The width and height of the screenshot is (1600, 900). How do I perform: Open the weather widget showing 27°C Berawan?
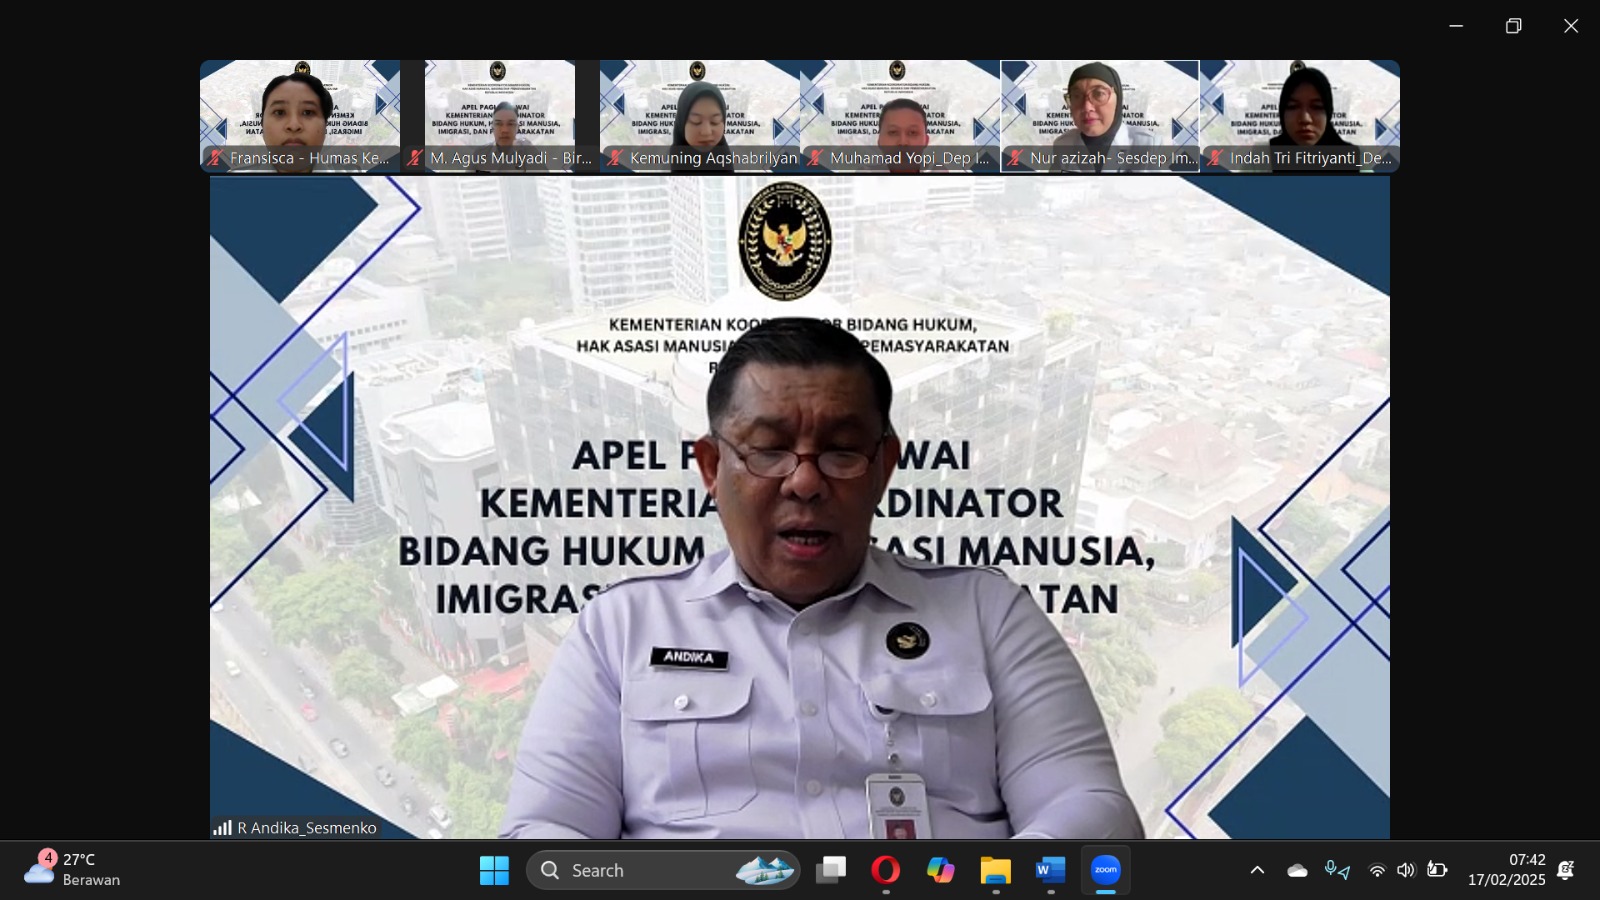72,869
